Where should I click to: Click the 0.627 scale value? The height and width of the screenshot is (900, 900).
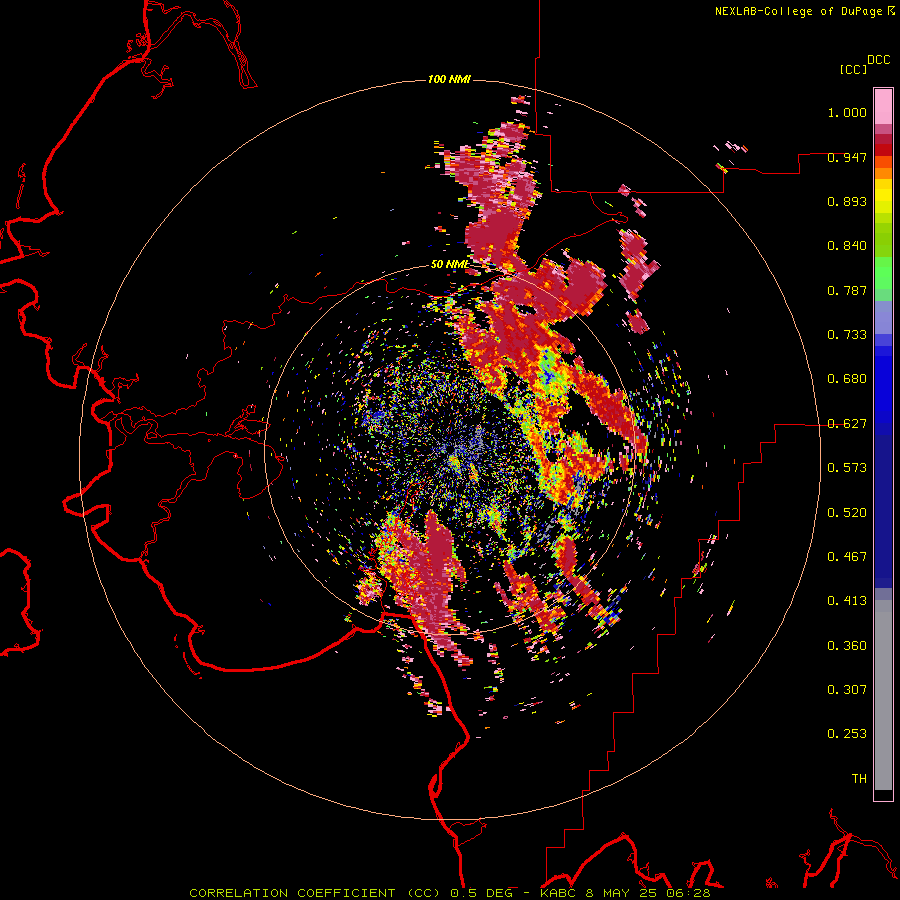click(847, 424)
